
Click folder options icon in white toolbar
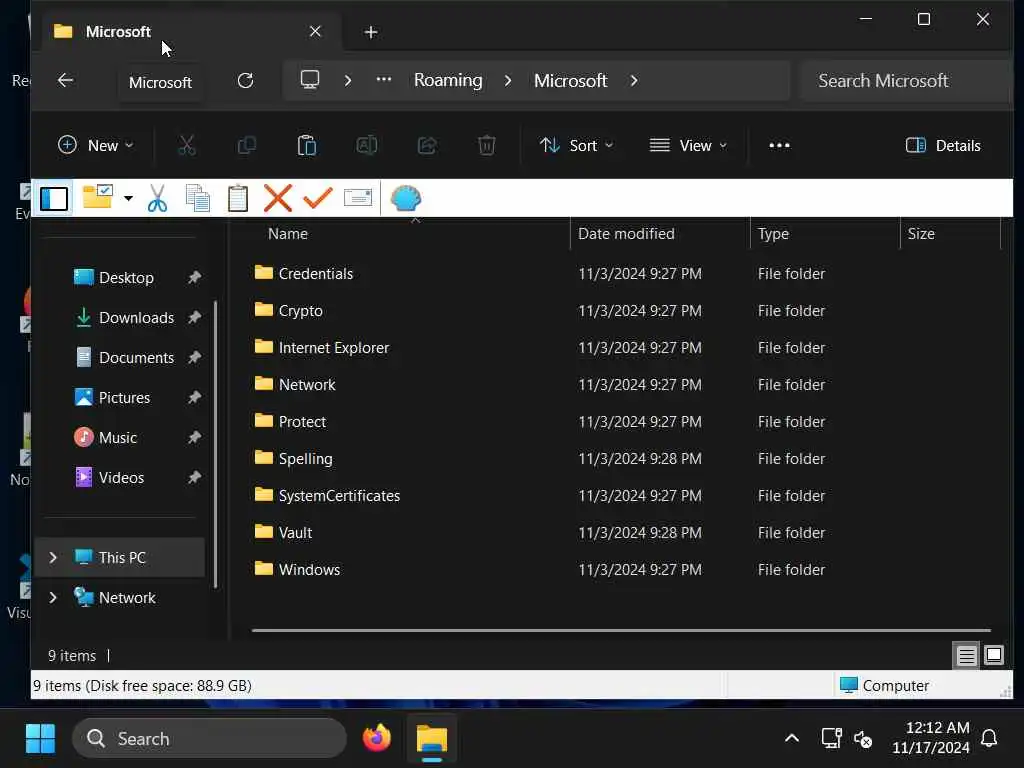(98, 197)
